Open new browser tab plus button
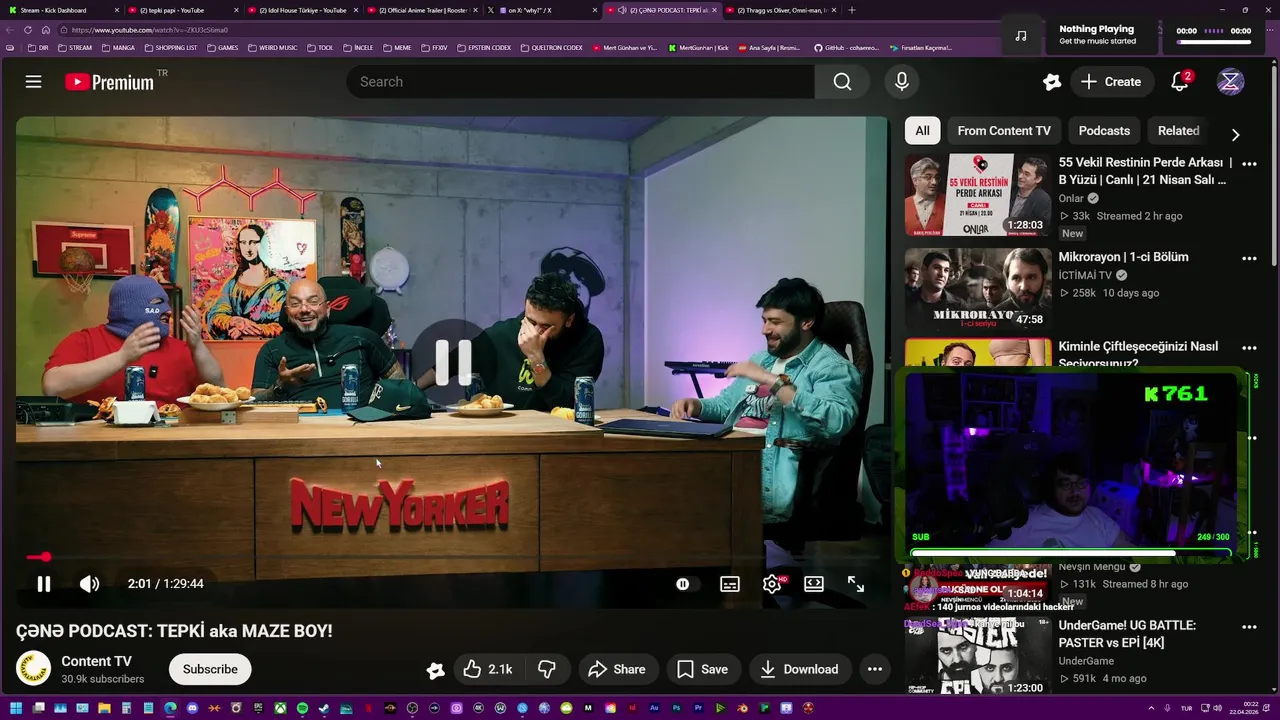This screenshot has width=1280, height=720. pos(852,10)
